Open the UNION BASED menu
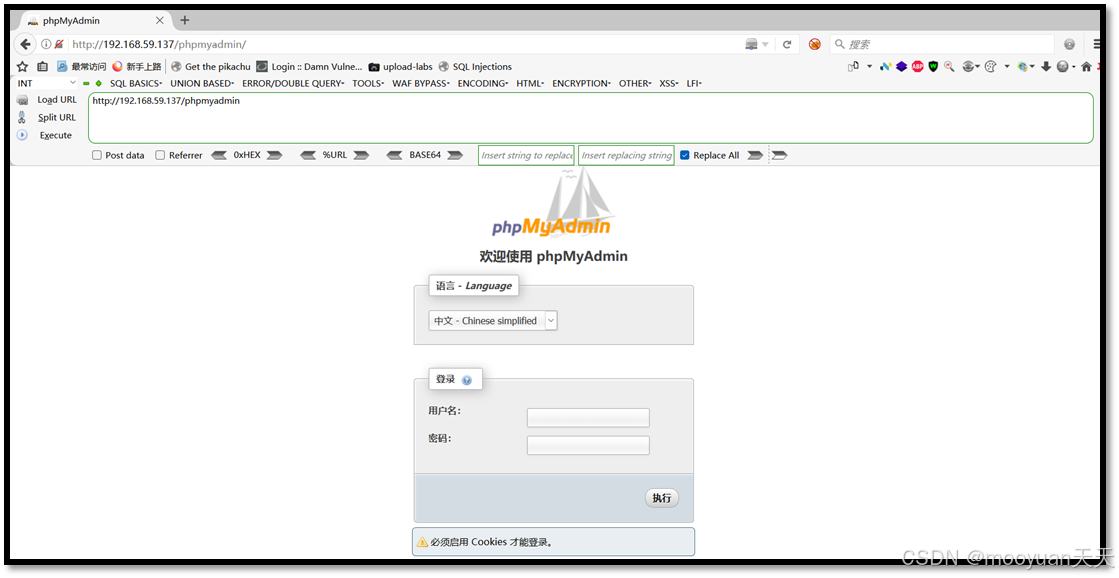This screenshot has height=578, width=1119. click(202, 83)
